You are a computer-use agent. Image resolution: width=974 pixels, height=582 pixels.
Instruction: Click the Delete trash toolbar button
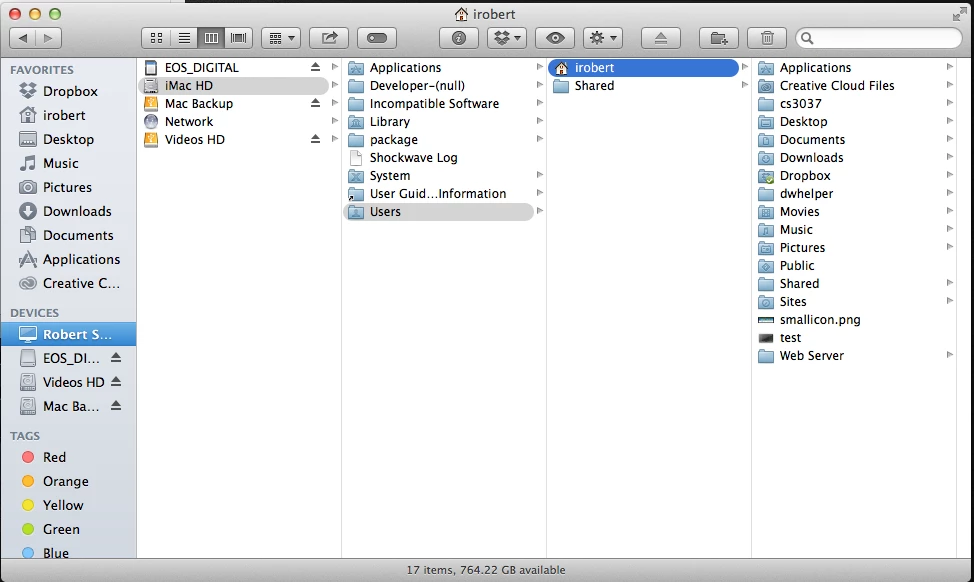click(767, 39)
